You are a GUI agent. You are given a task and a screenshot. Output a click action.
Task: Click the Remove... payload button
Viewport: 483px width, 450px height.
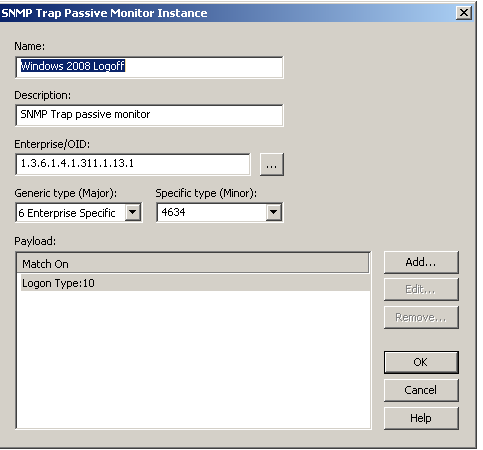(x=421, y=318)
